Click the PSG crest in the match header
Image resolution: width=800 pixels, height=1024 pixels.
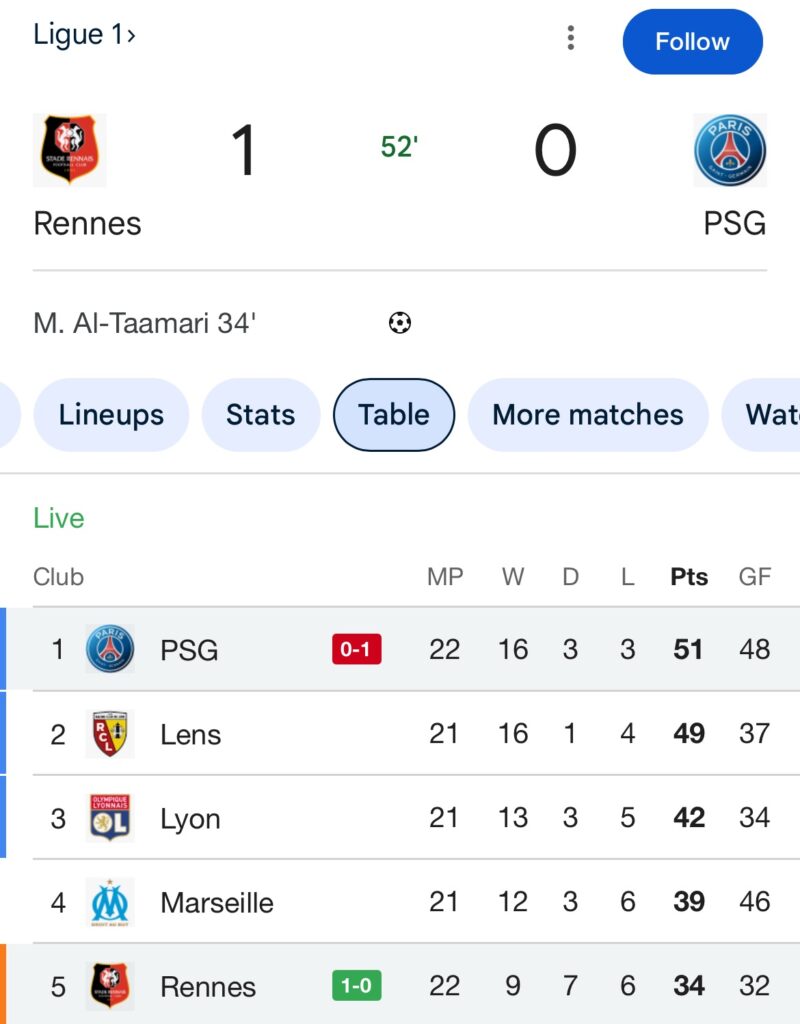tap(730, 150)
